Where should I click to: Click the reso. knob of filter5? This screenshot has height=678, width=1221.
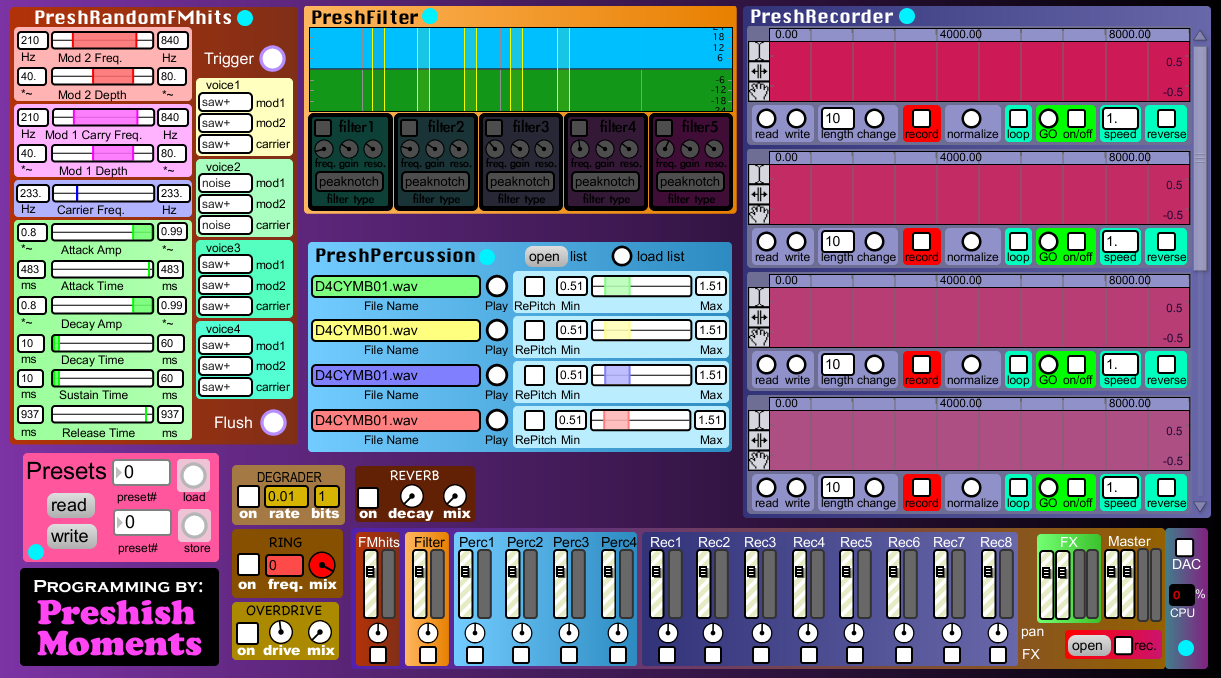[x=713, y=149]
